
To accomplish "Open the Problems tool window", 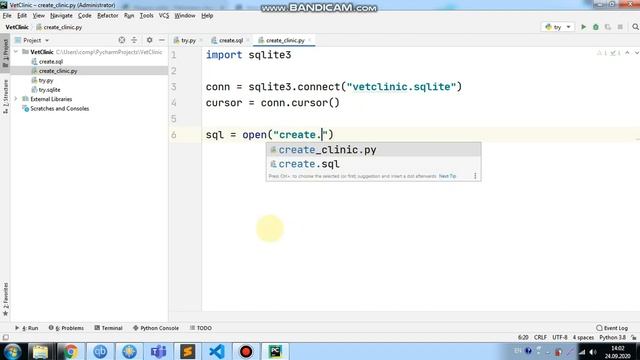I will coord(66,328).
